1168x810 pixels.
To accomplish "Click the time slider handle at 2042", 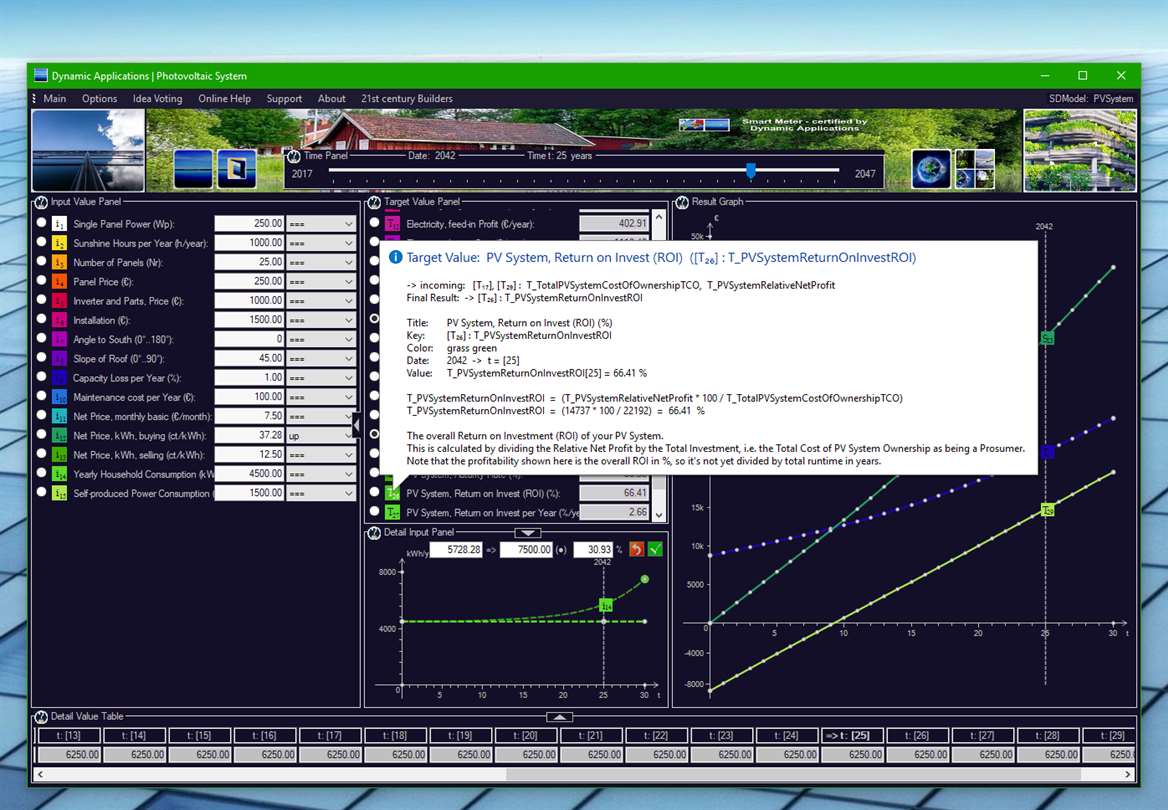I will pyautogui.click(x=751, y=171).
